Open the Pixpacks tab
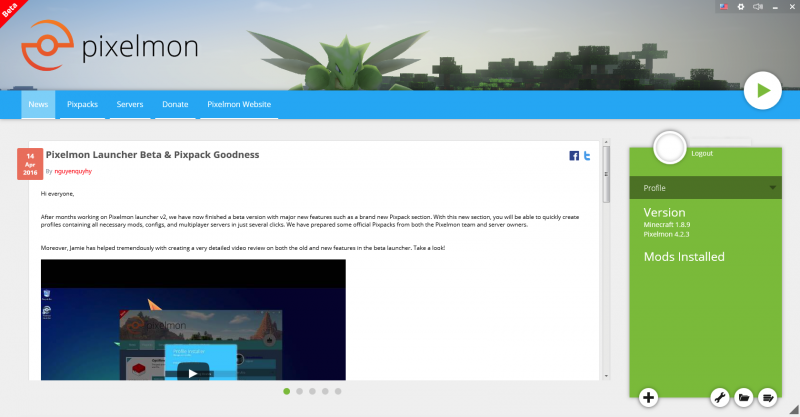 tap(82, 105)
